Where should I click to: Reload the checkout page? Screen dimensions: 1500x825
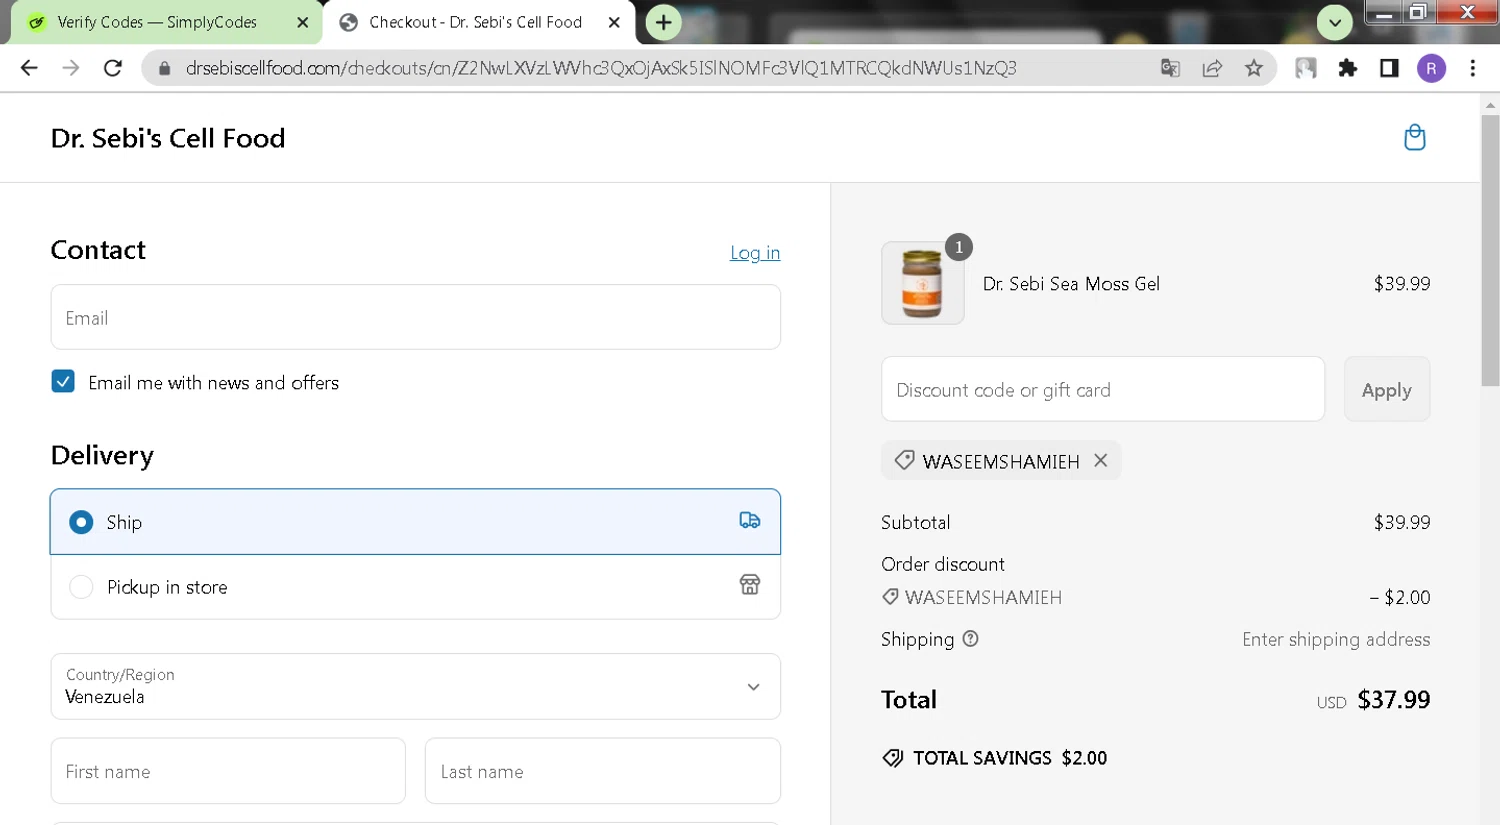point(113,68)
